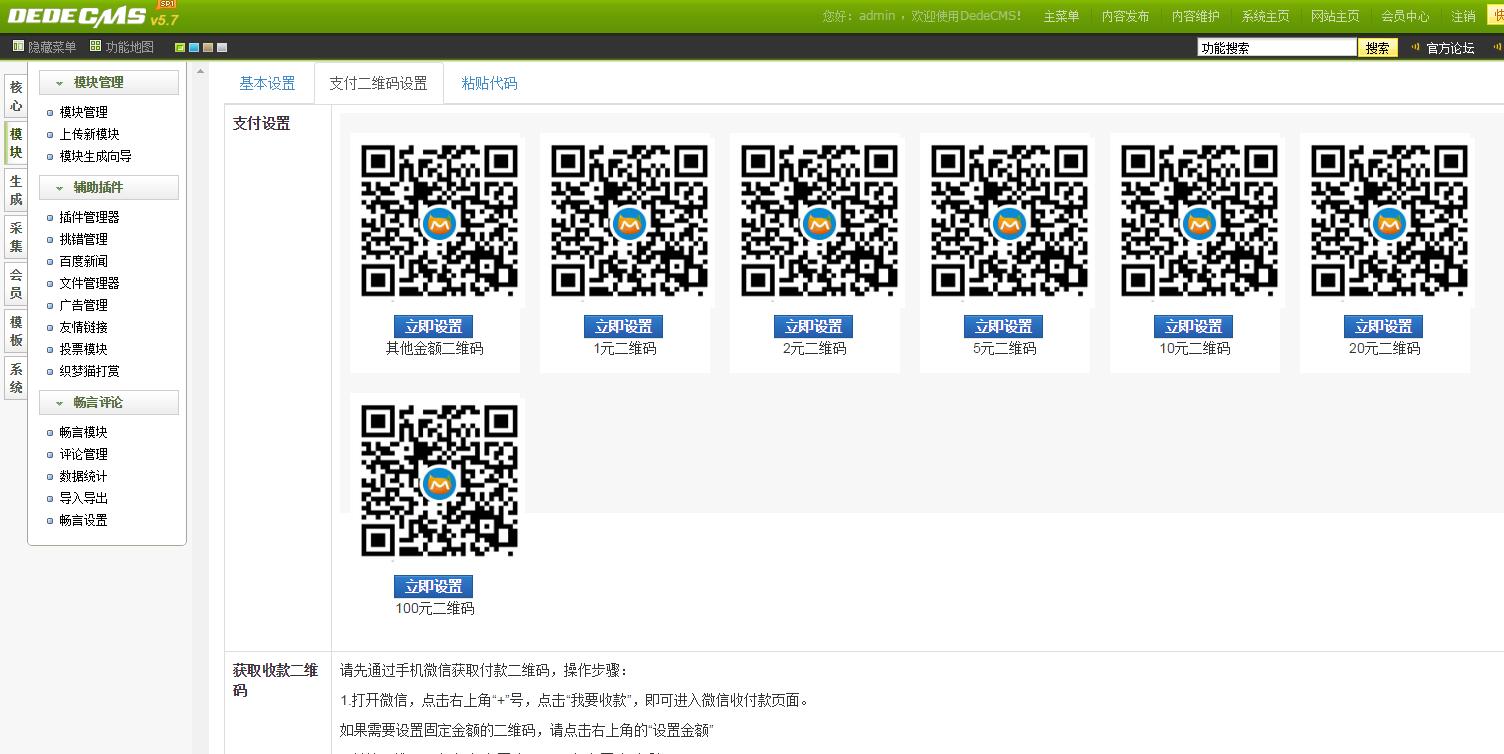Switch to the 采集 side tab
This screenshot has height=754, width=1504.
[15, 237]
